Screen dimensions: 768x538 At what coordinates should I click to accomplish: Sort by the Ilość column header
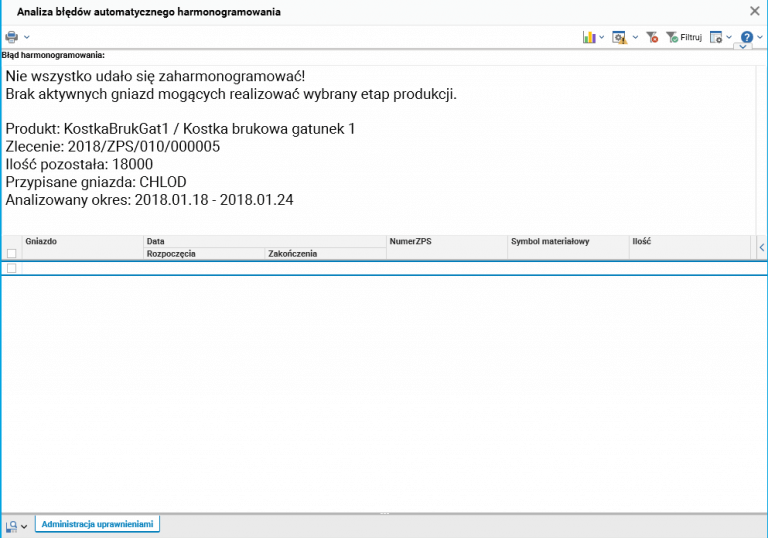[x=690, y=247]
